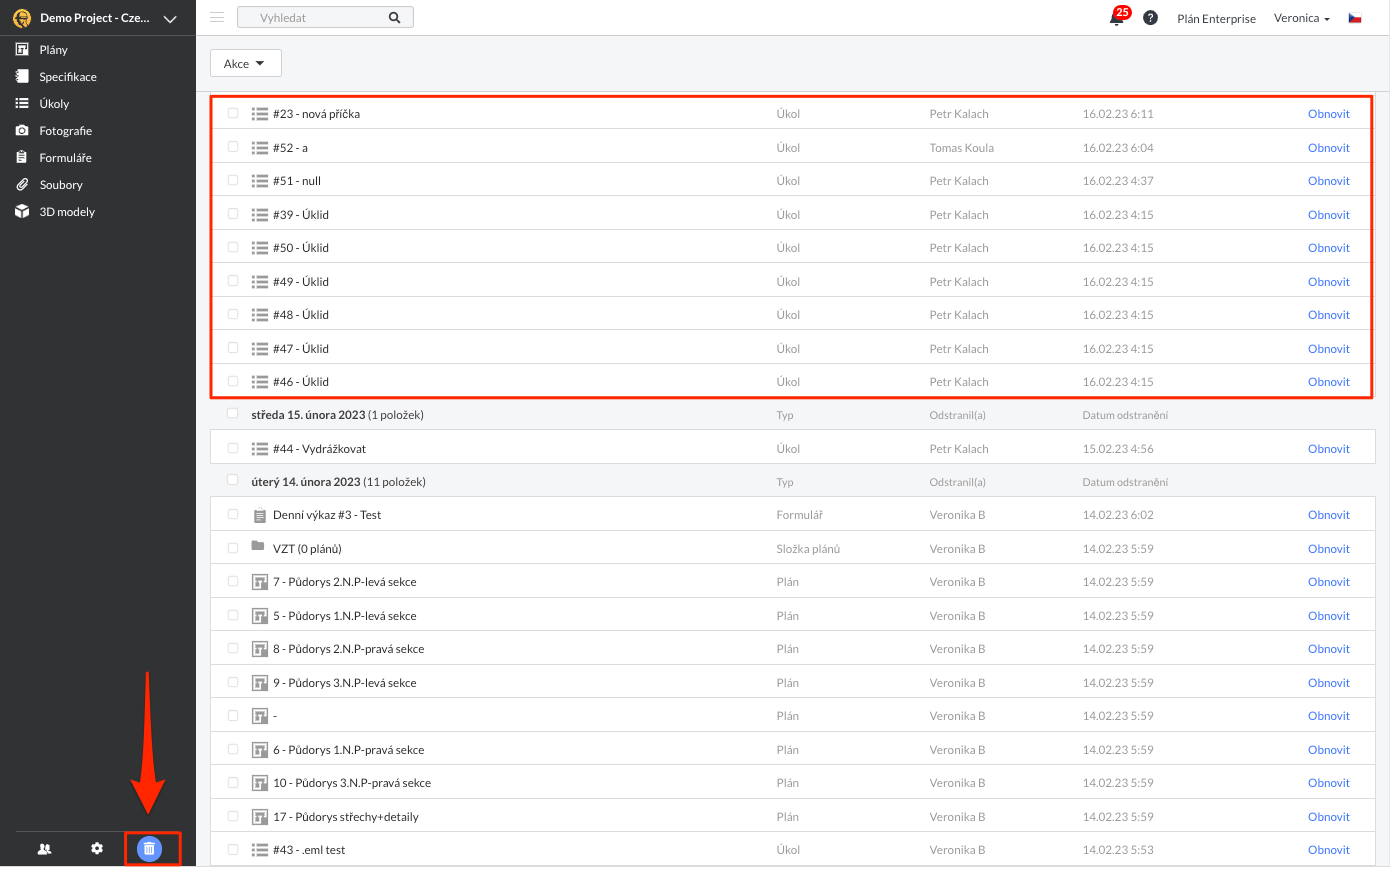The width and height of the screenshot is (1390, 872).
Task: Click the Vyhledat search field
Action: tap(315, 17)
